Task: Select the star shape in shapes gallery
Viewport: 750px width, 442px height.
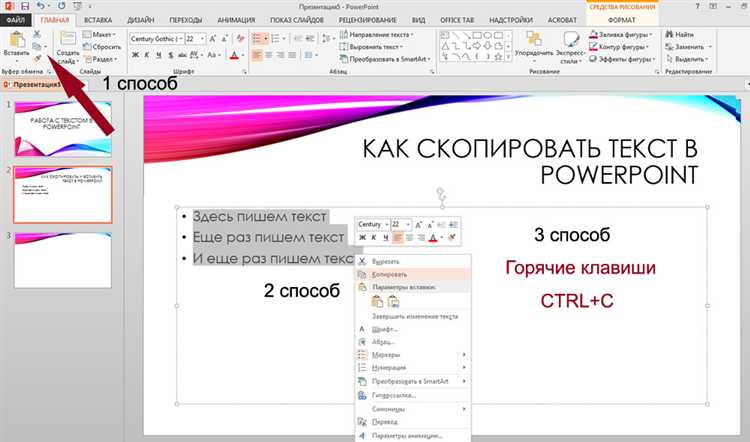Action: 498,57
